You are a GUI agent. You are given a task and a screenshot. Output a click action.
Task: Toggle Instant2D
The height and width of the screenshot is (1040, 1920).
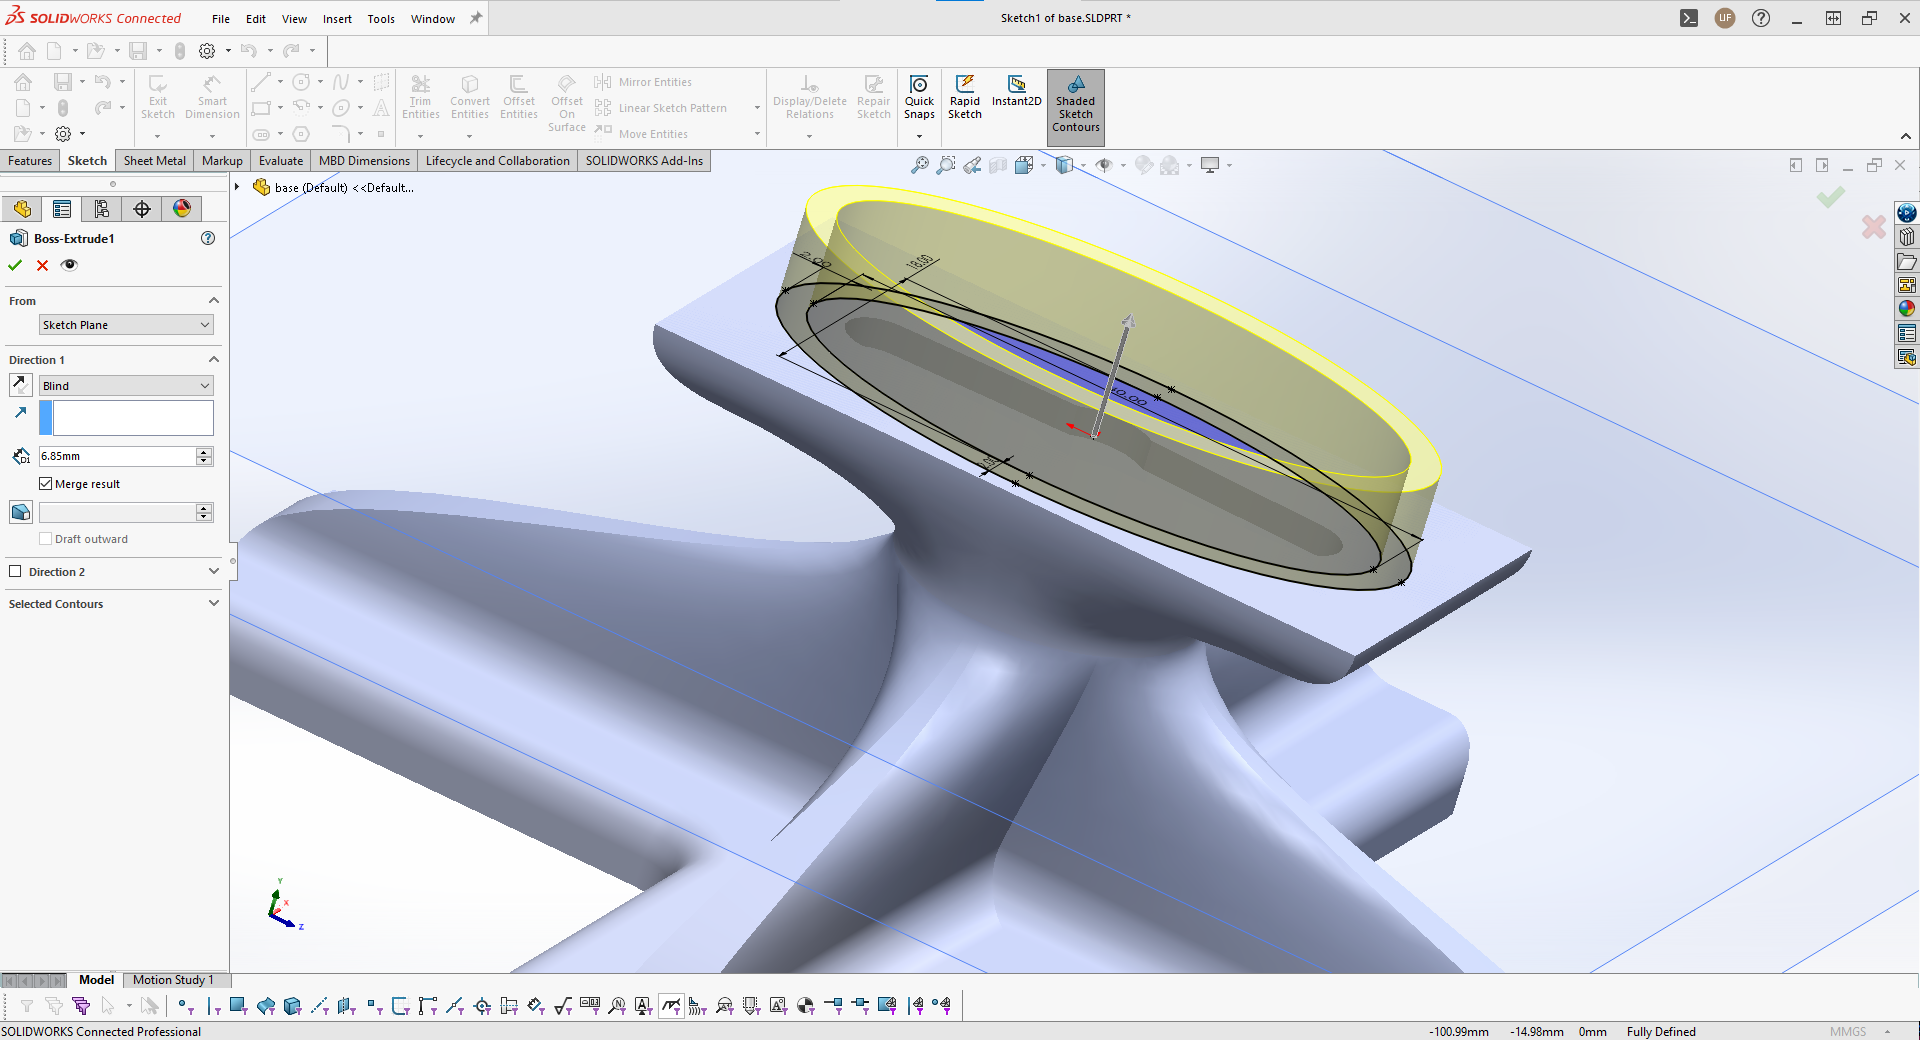tap(1016, 91)
